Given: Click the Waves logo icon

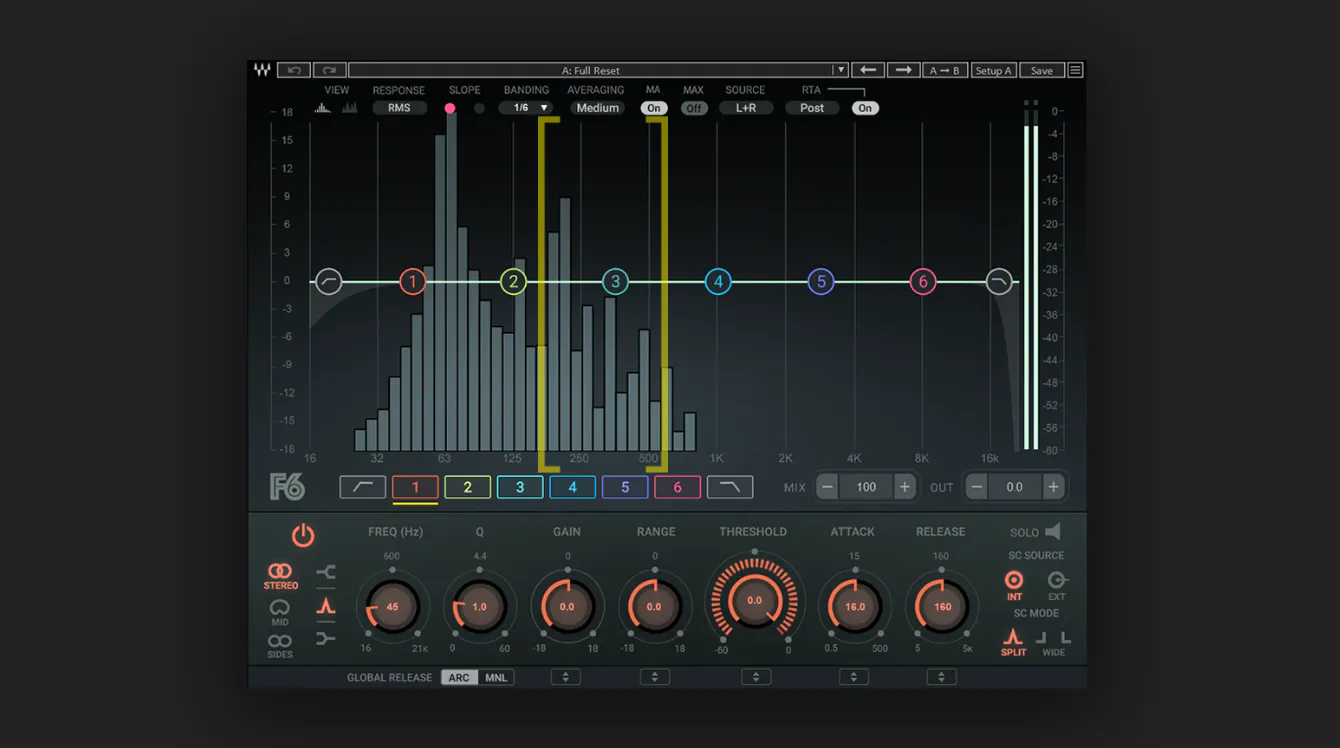Looking at the screenshot, I should coord(262,70).
